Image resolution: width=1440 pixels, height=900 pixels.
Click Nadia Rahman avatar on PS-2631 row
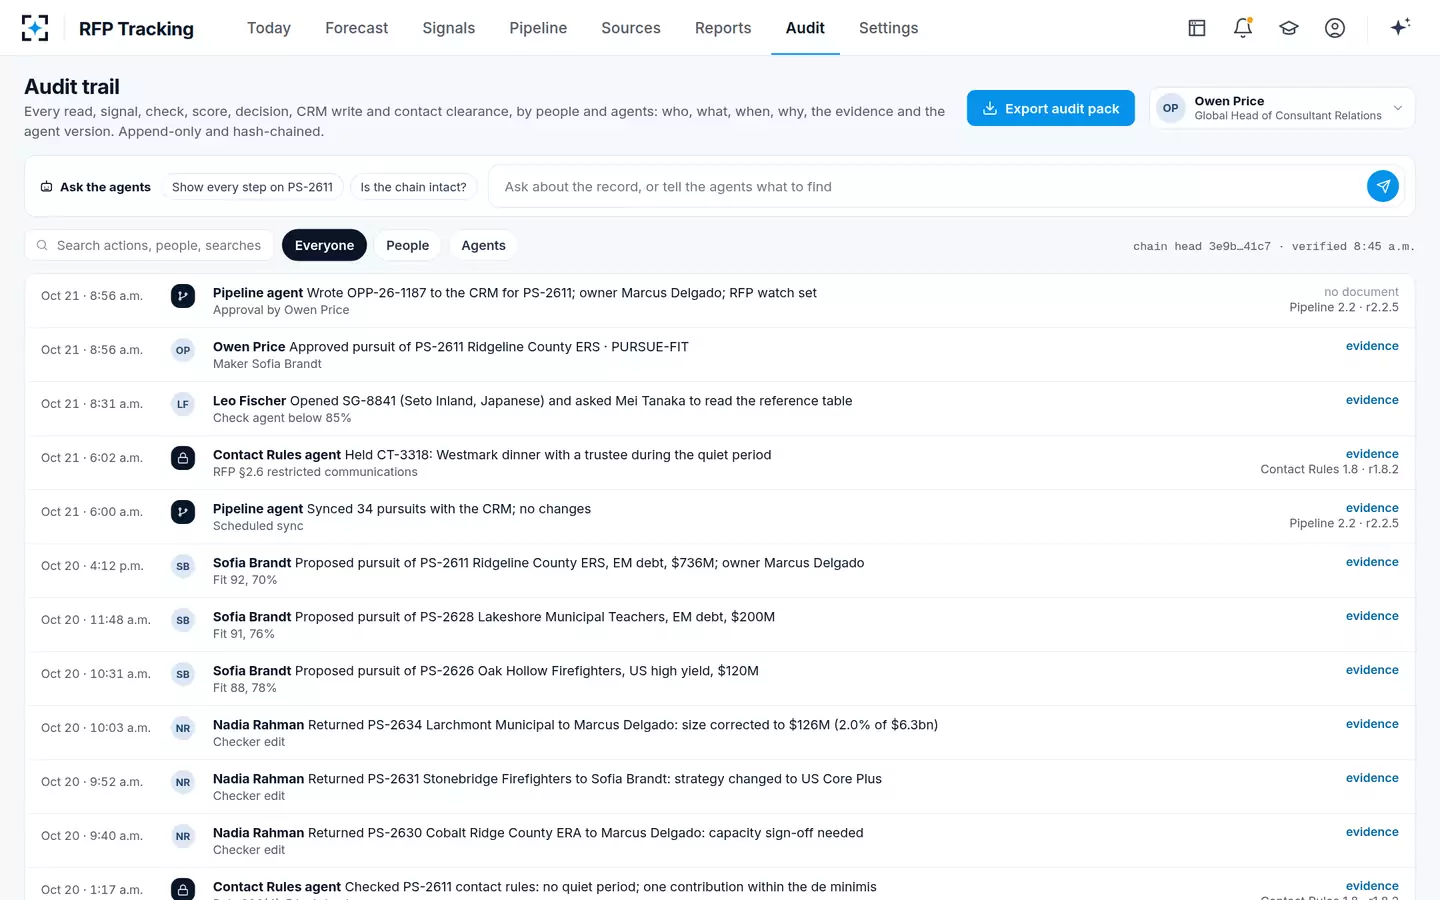coord(183,782)
